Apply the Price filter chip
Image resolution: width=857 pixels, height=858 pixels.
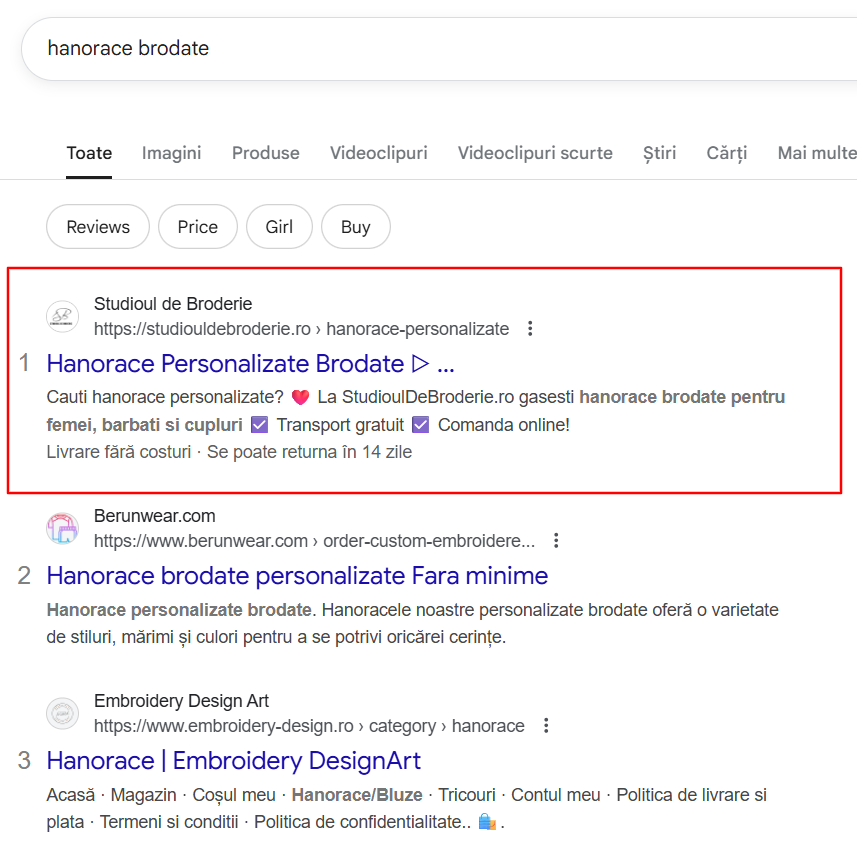(x=198, y=227)
